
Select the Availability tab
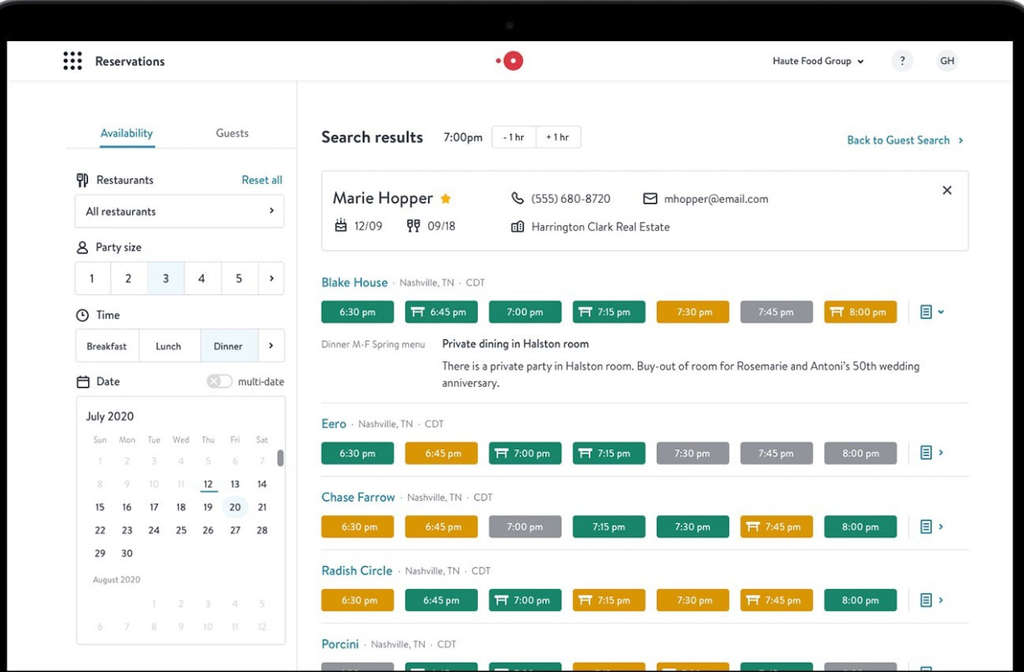[x=126, y=133]
